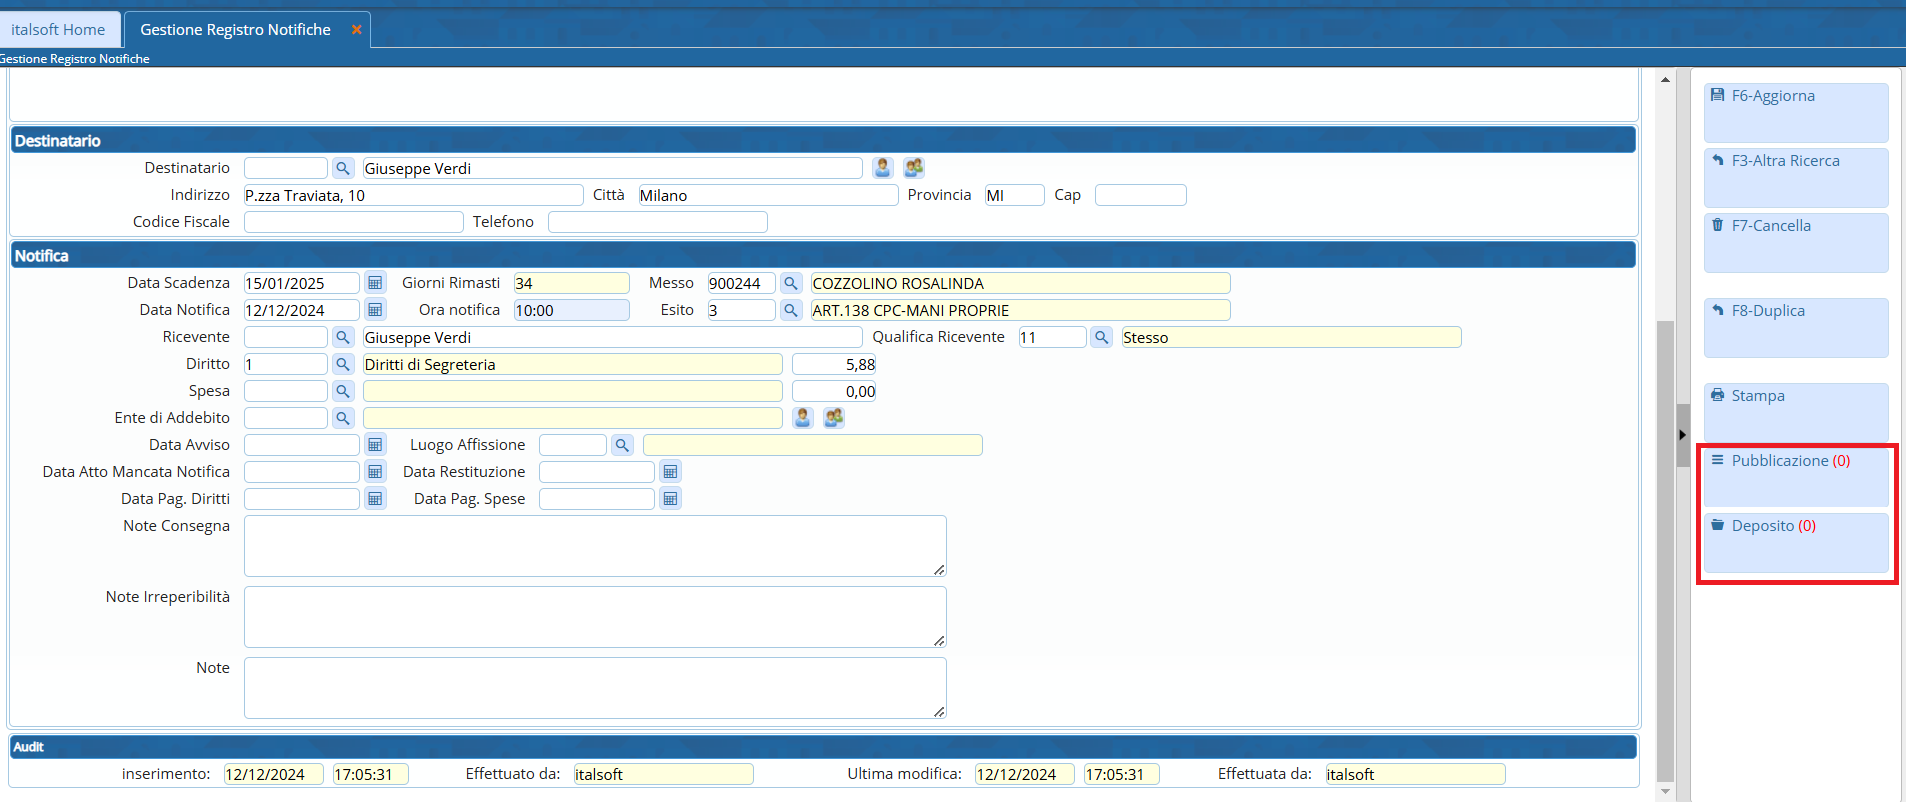Open Pubblicazione (0) button
The height and width of the screenshot is (802, 1906).
(x=1795, y=477)
